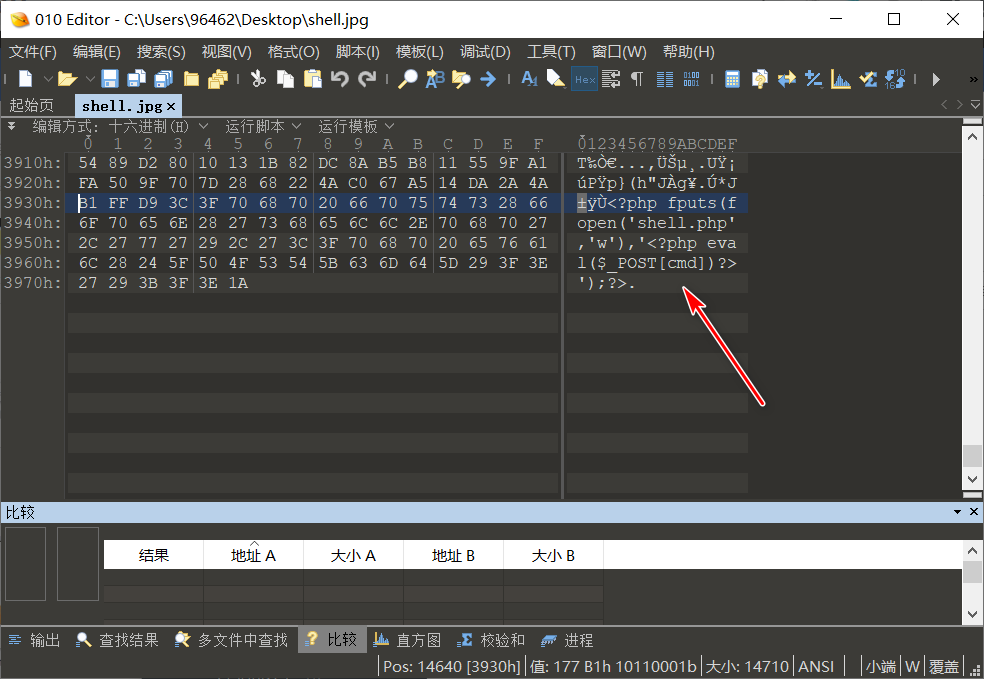
Task: Open the 格式(O) menu
Action: 293,51
